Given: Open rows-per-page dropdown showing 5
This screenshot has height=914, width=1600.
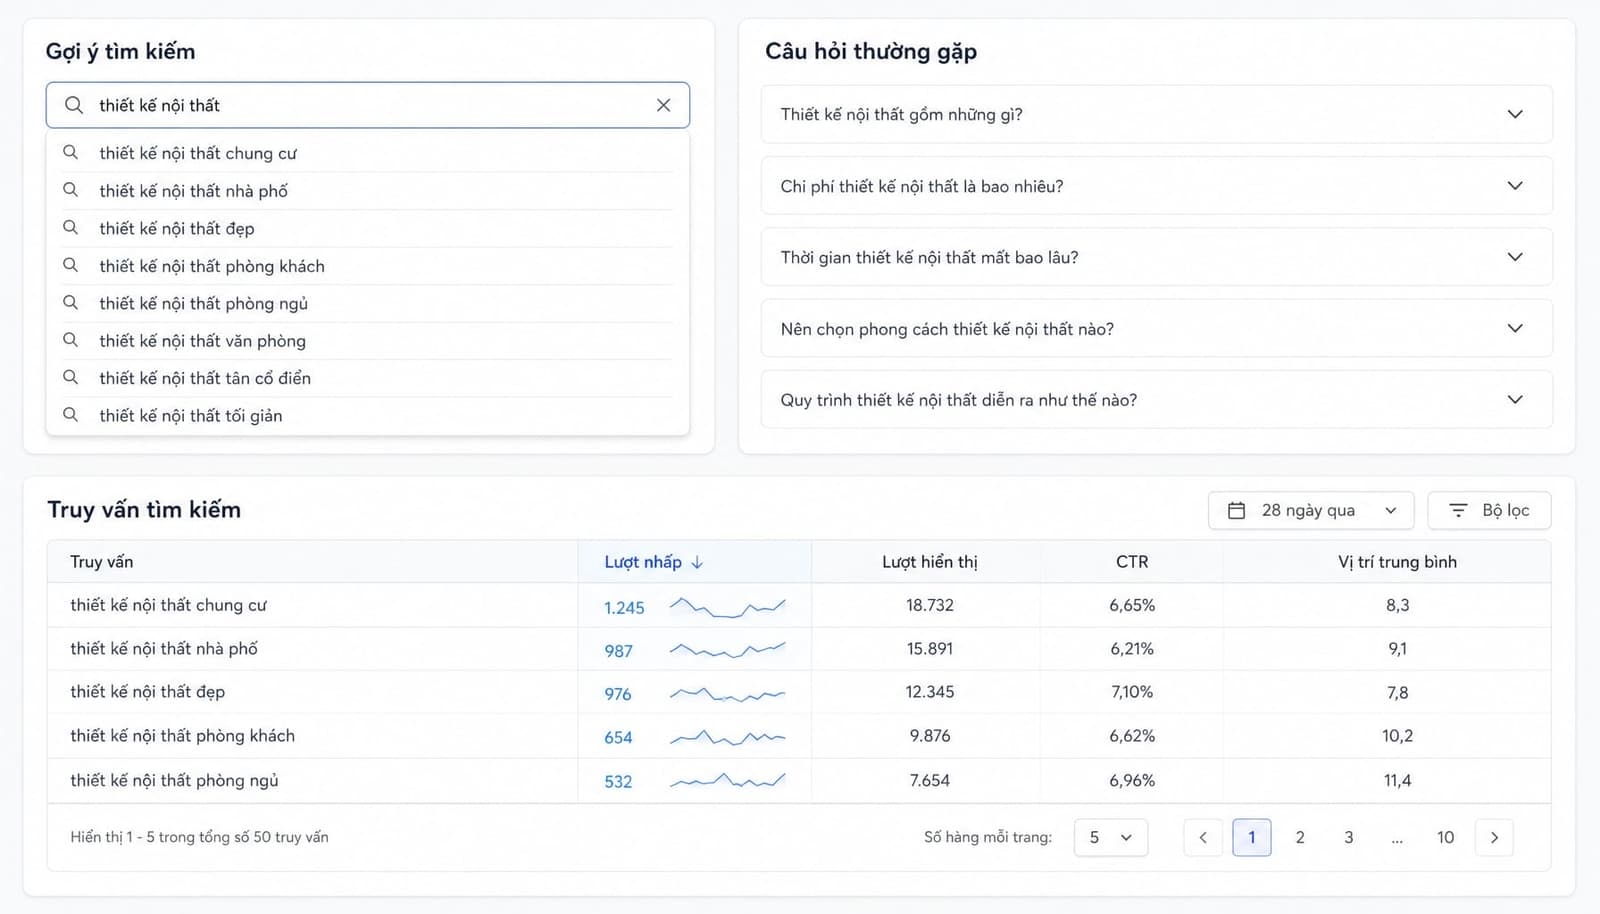Looking at the screenshot, I should [1111, 837].
